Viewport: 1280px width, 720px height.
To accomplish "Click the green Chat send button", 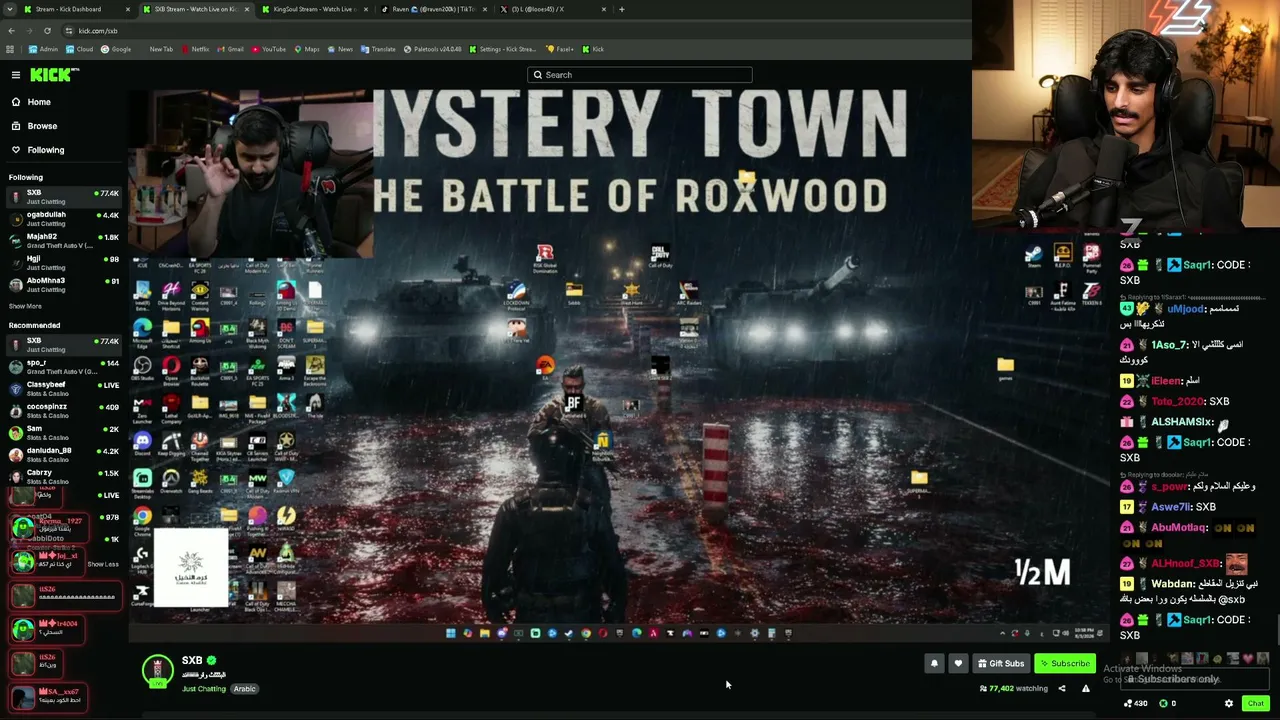I will pos(1255,703).
